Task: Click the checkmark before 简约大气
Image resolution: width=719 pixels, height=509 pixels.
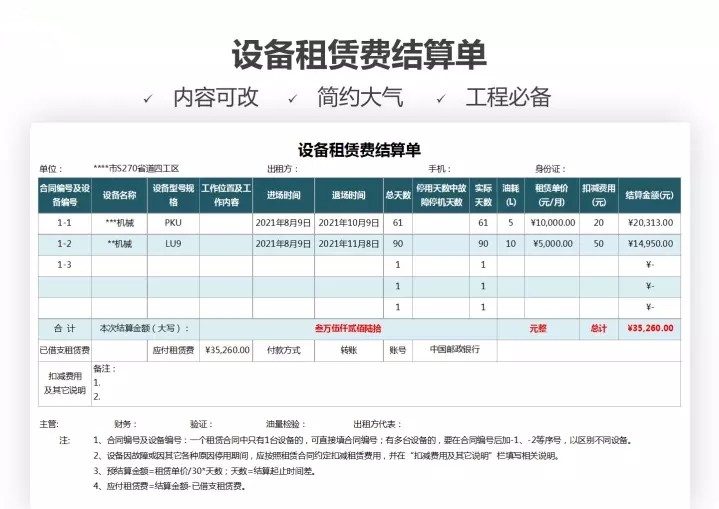Action: [x=292, y=99]
